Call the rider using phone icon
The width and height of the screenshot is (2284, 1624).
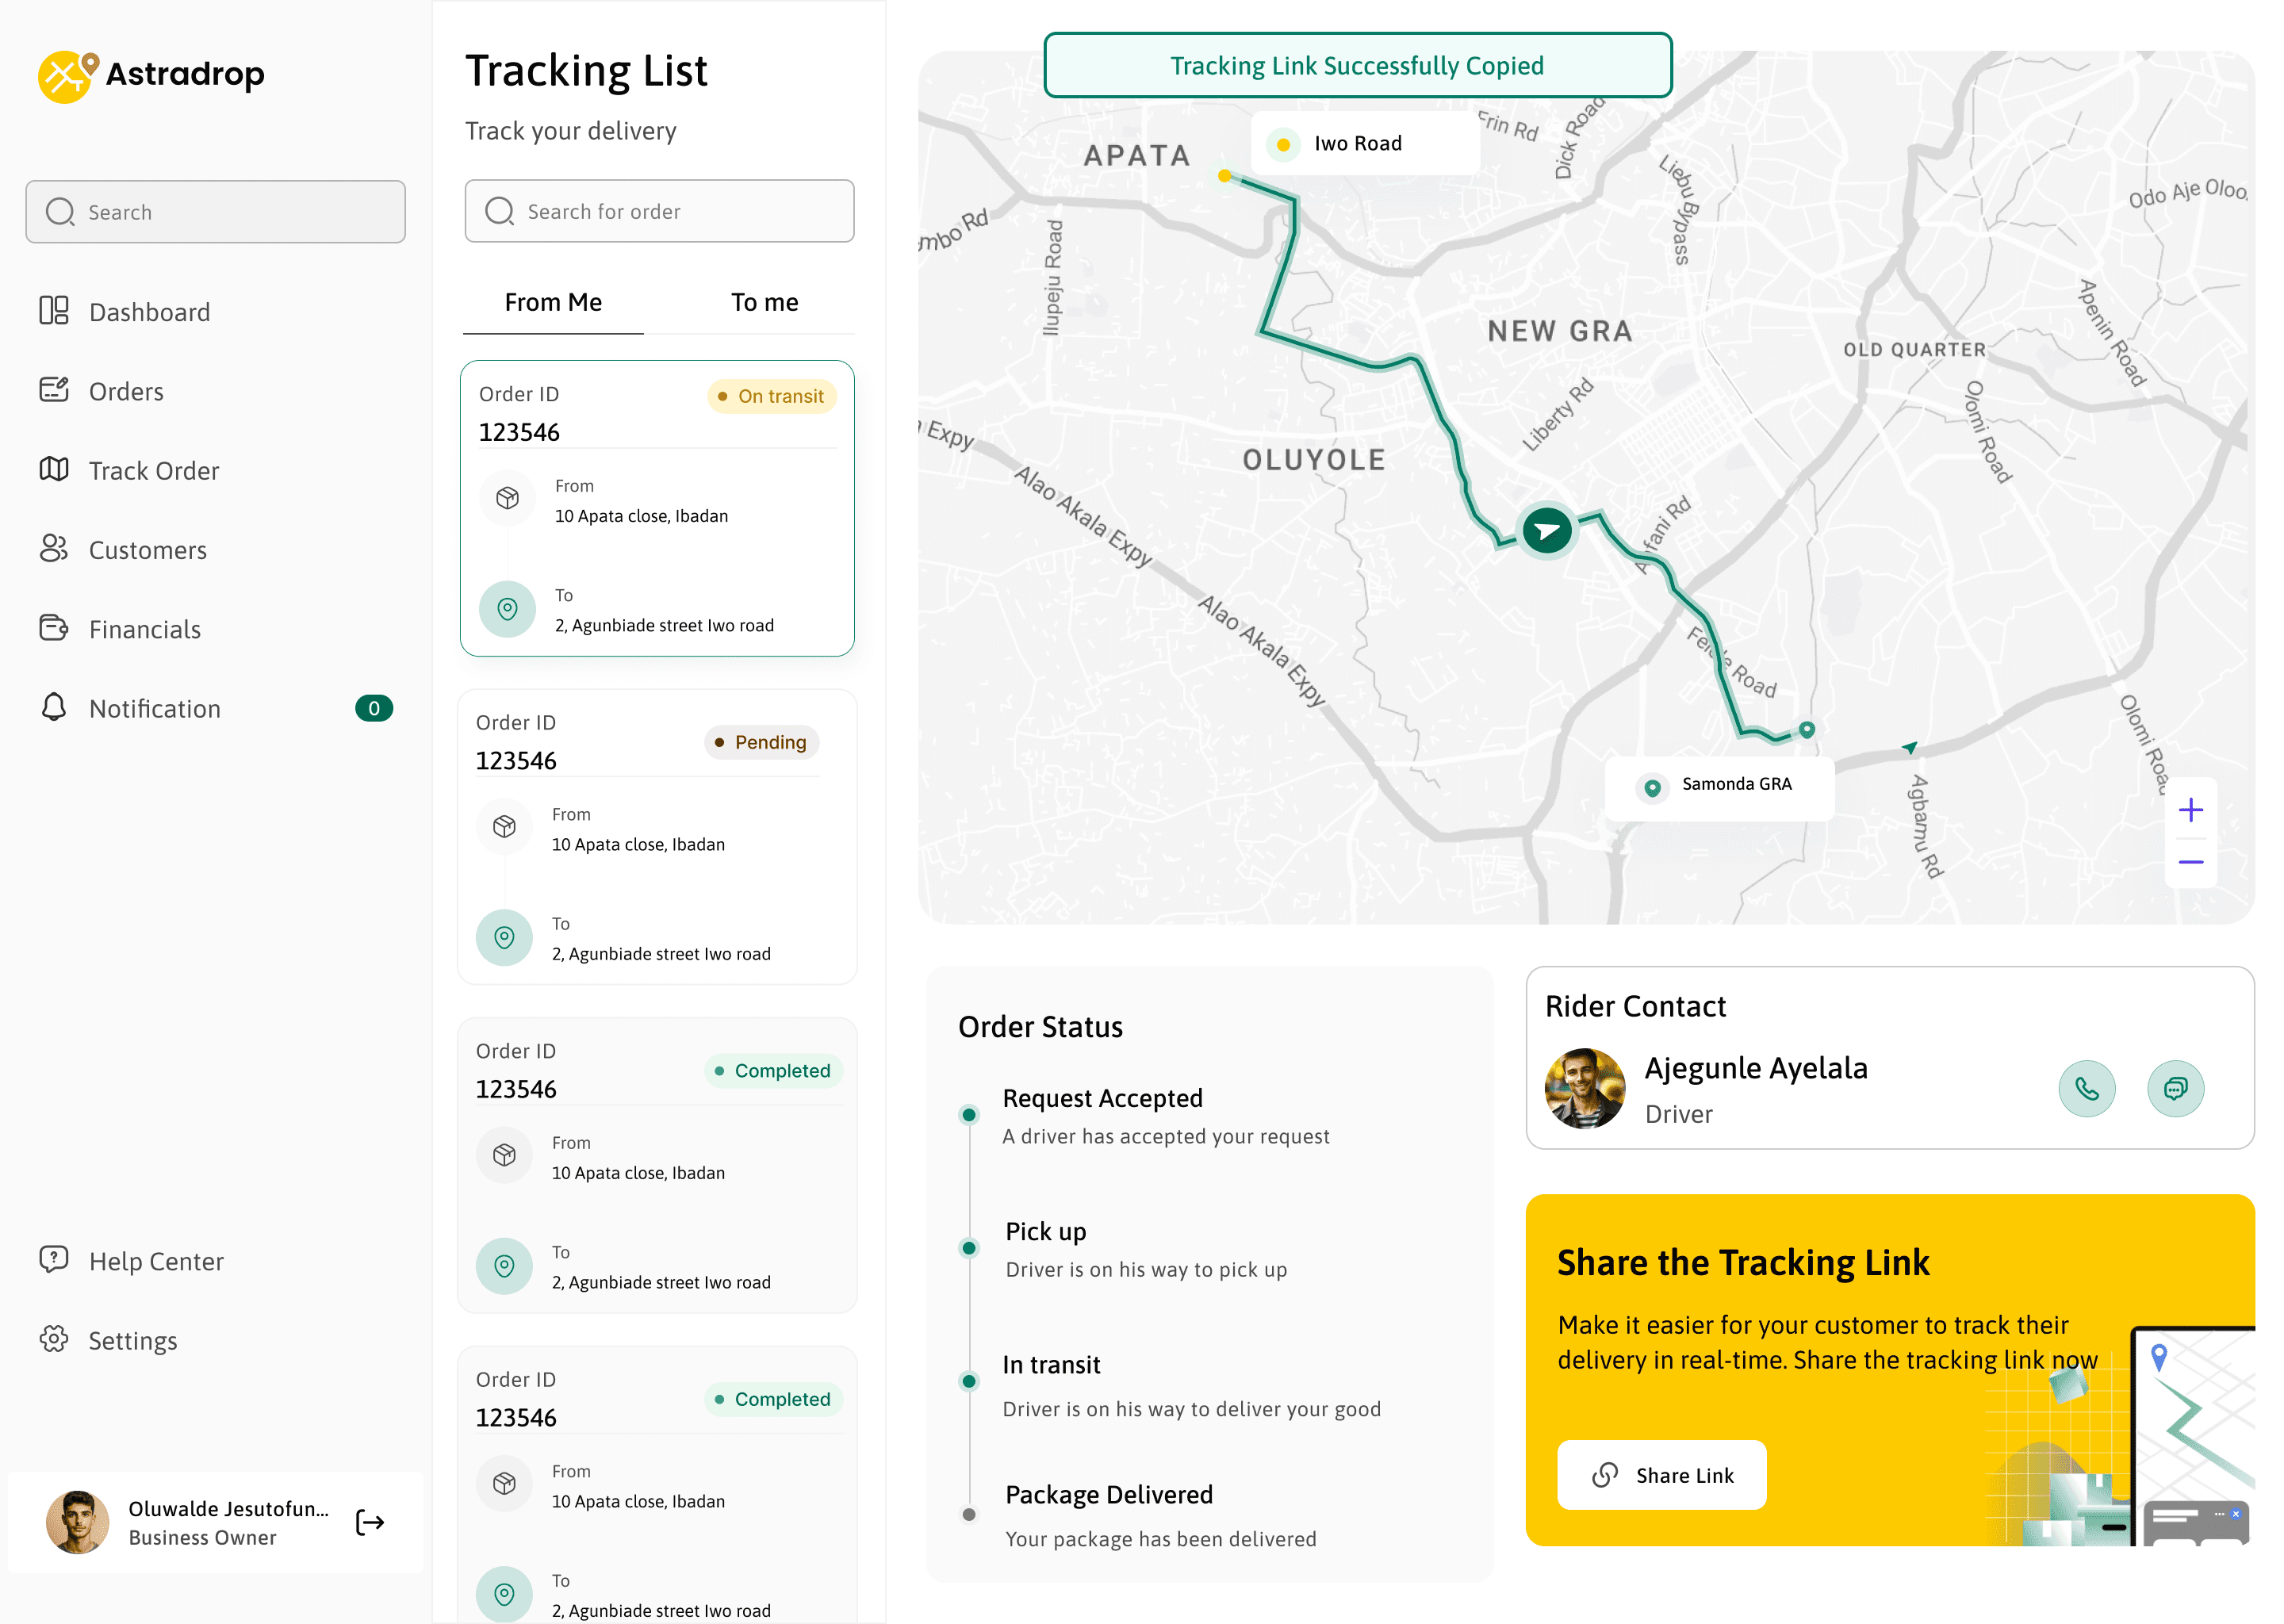click(x=2086, y=1088)
